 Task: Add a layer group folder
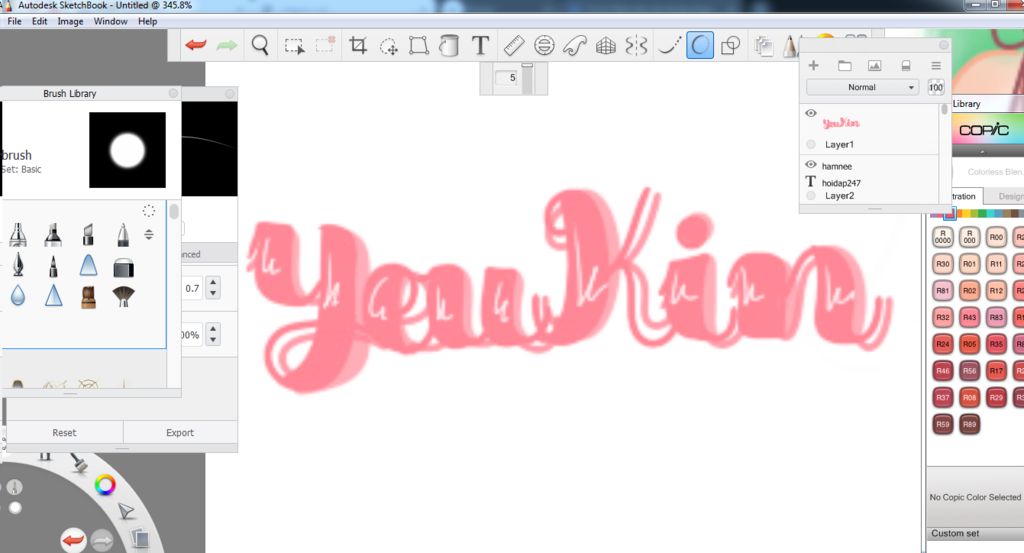844,65
